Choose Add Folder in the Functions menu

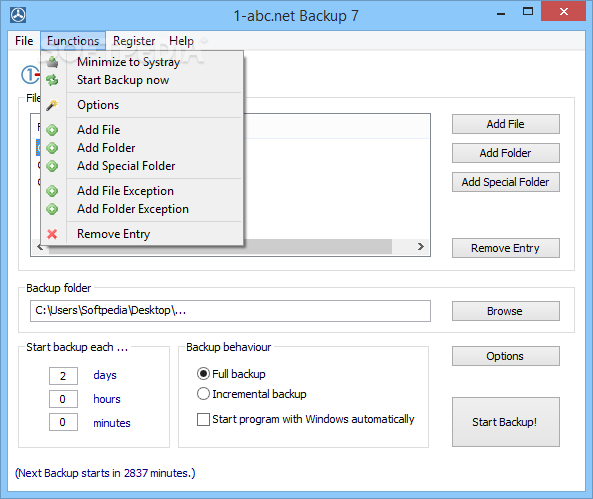(x=142, y=148)
